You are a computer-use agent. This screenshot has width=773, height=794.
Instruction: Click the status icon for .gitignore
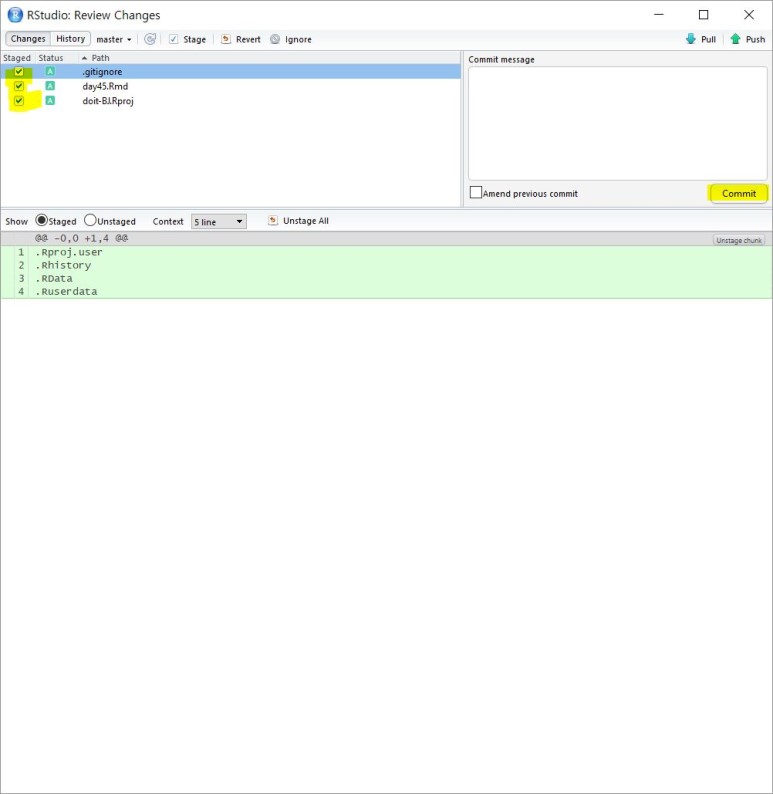(x=50, y=71)
